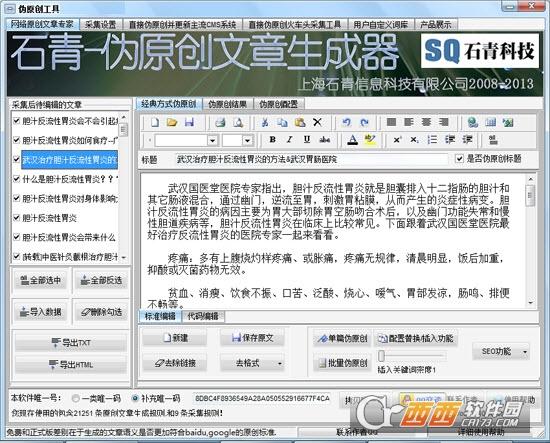This screenshot has width=550, height=443.
Task: Switch to 代码编辑 tab
Action: point(203,316)
